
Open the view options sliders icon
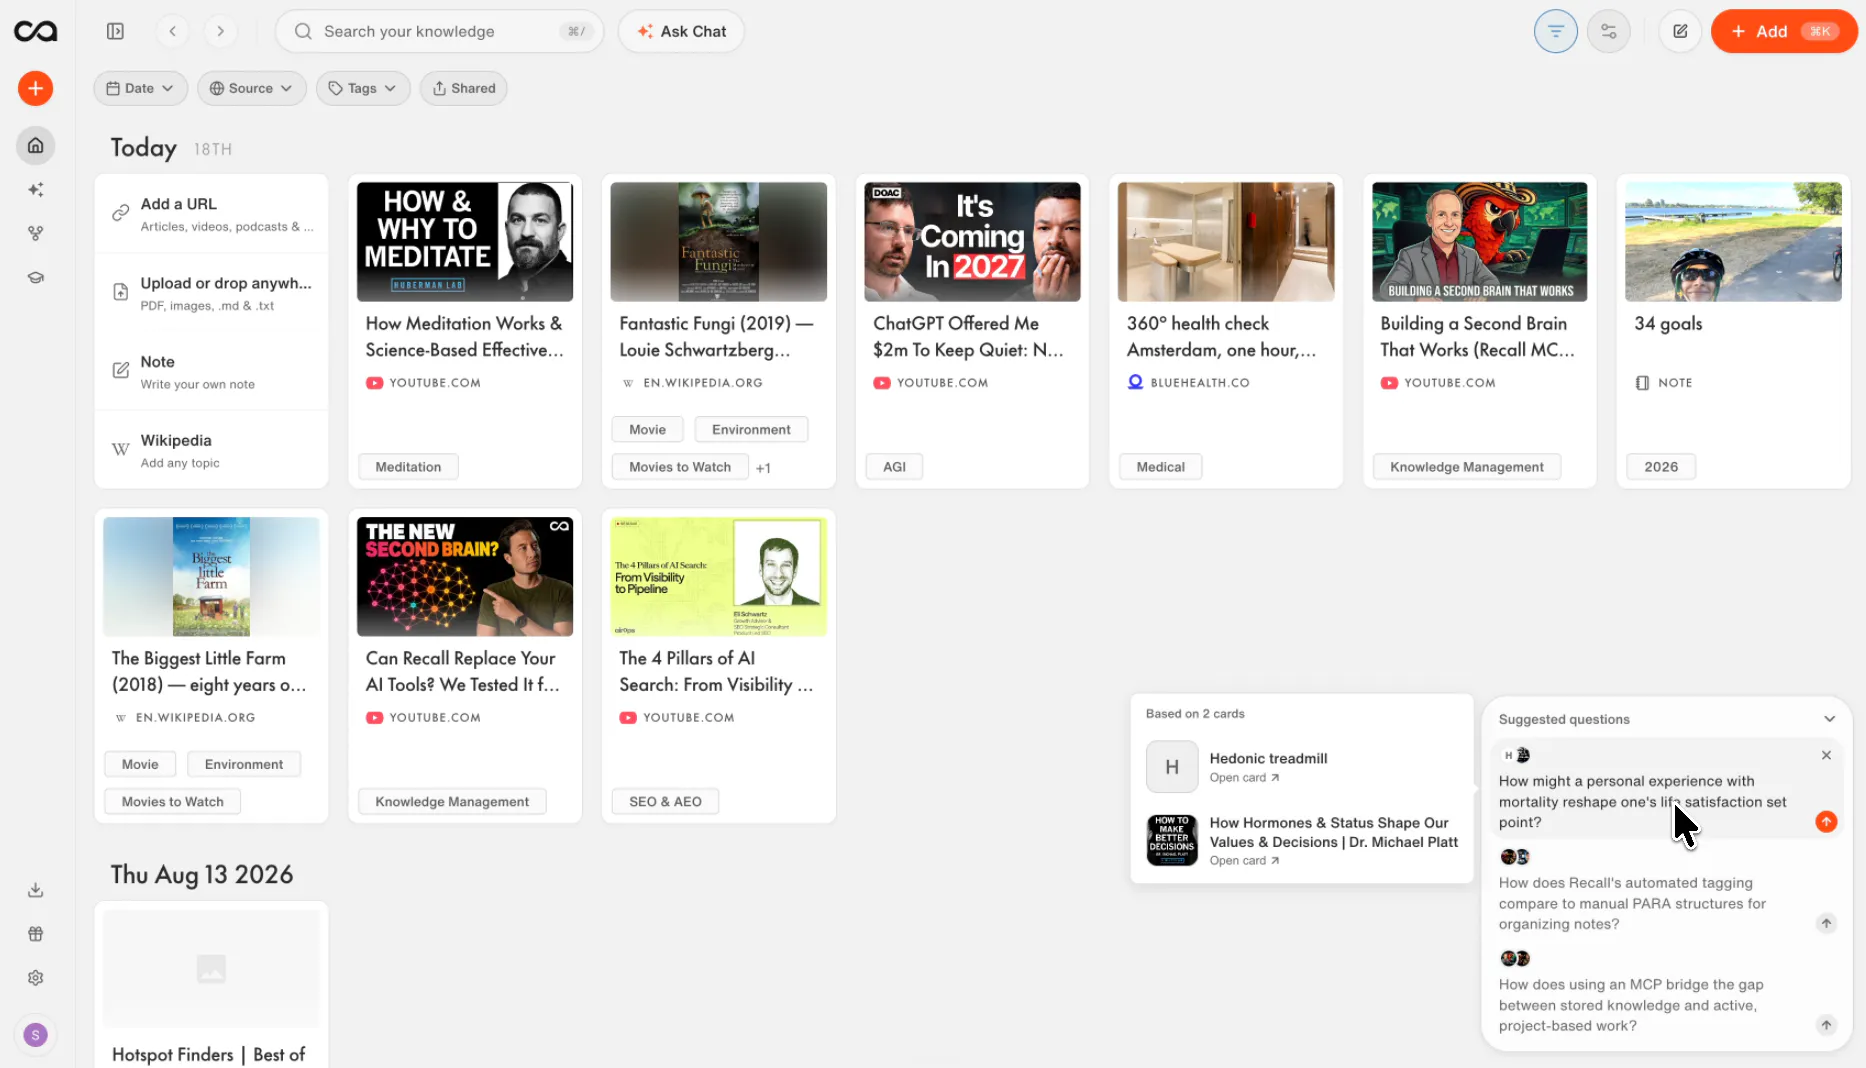tap(1609, 31)
